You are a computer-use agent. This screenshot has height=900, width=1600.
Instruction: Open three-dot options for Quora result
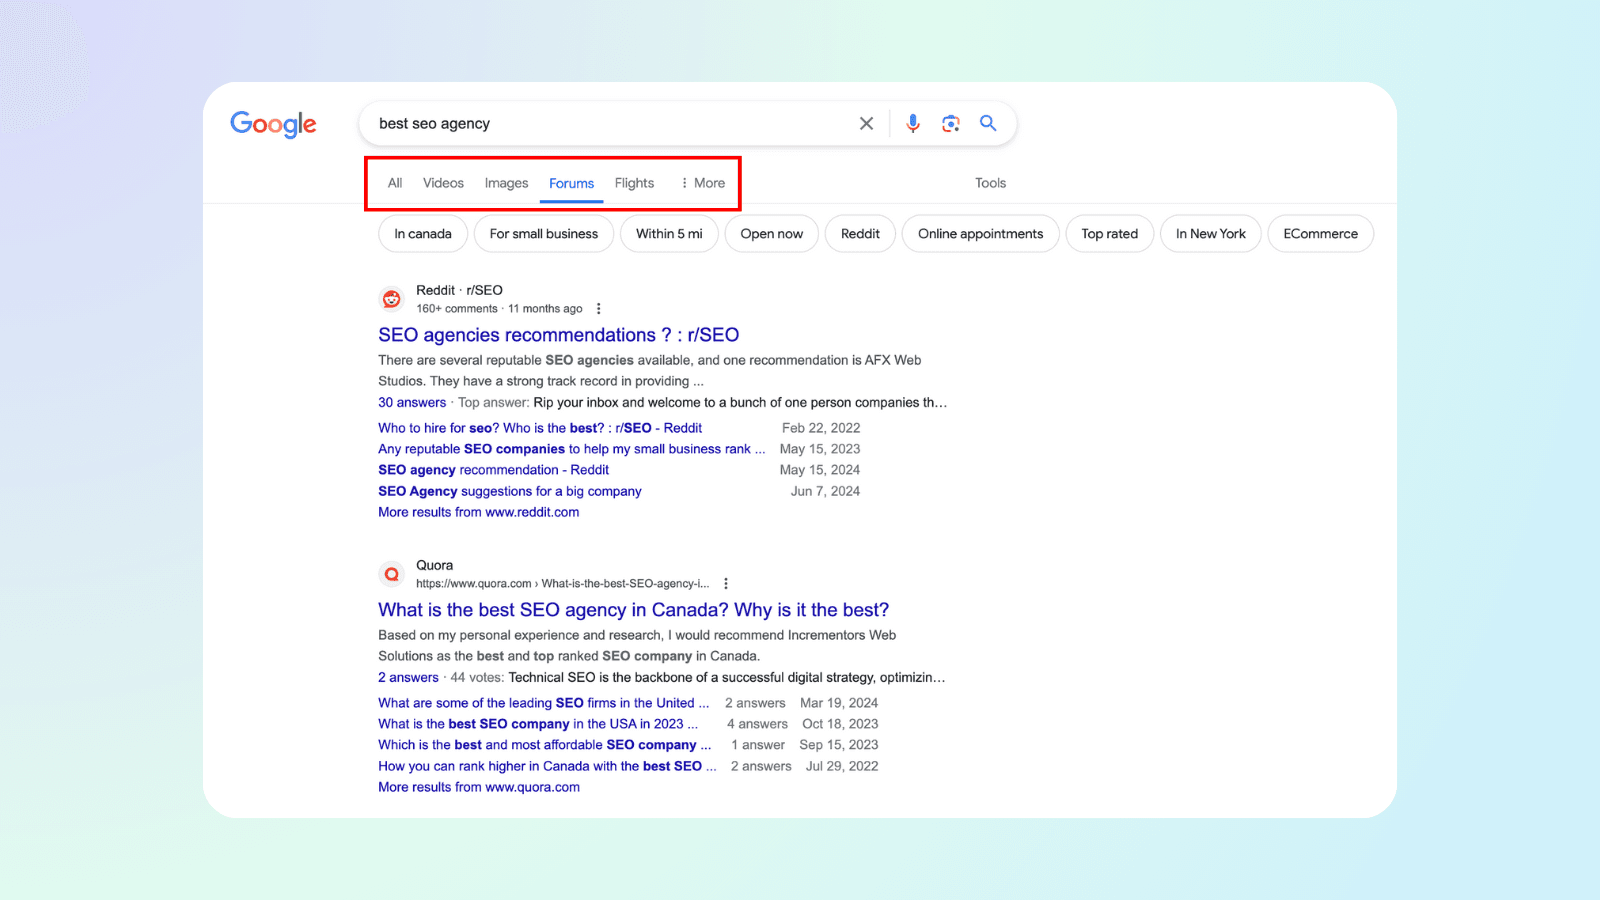click(726, 584)
